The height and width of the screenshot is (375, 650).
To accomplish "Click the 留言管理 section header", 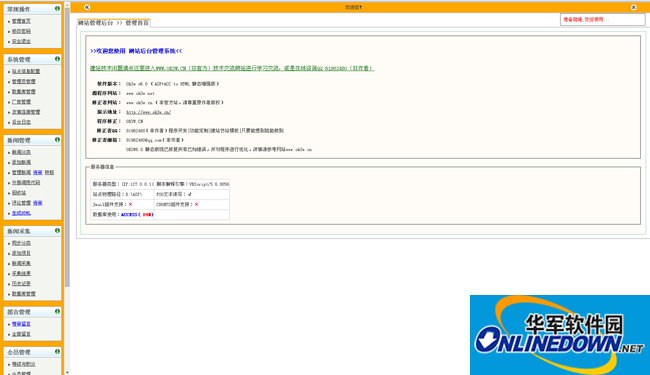I will tap(32, 312).
